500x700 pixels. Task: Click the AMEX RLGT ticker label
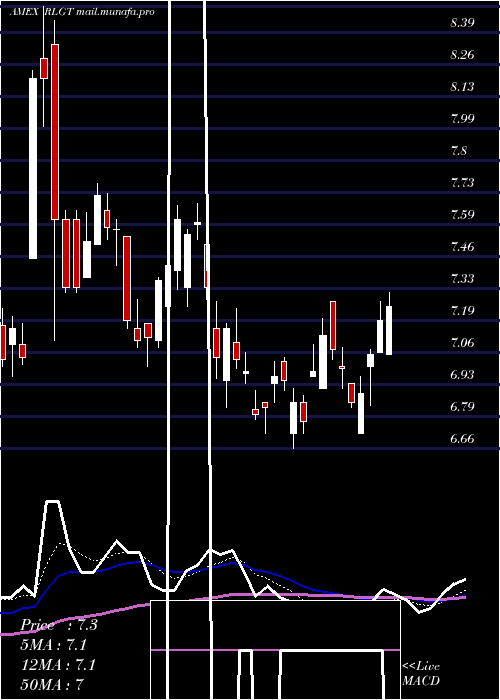42,12
